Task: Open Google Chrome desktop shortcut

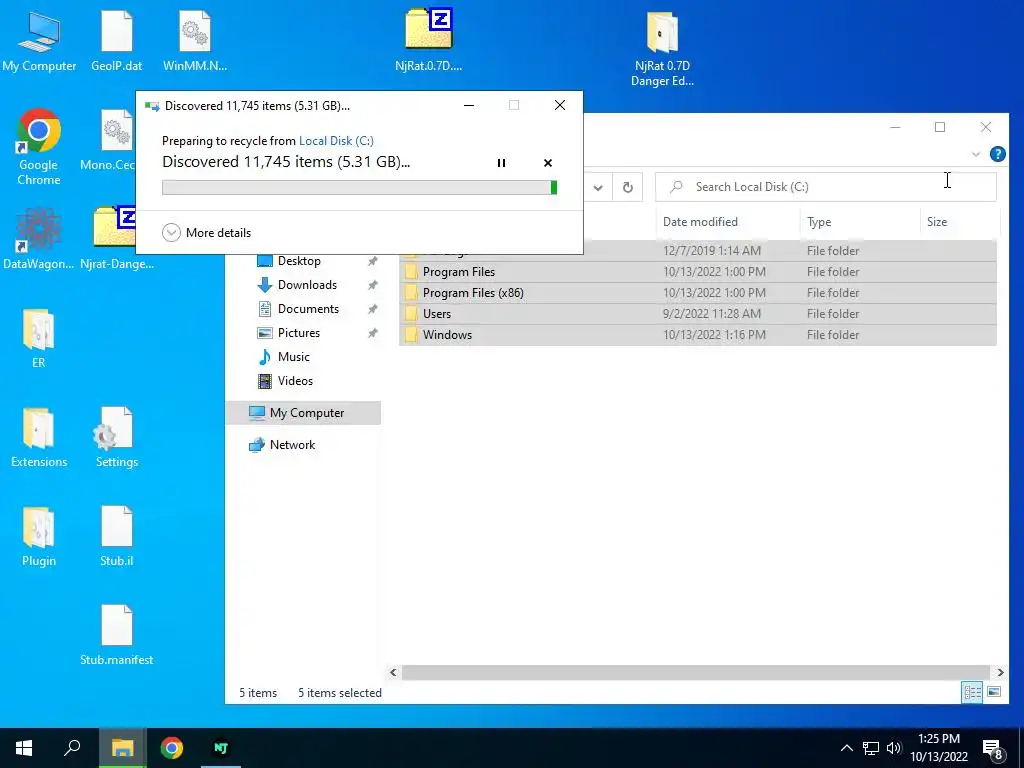Action: [39, 147]
